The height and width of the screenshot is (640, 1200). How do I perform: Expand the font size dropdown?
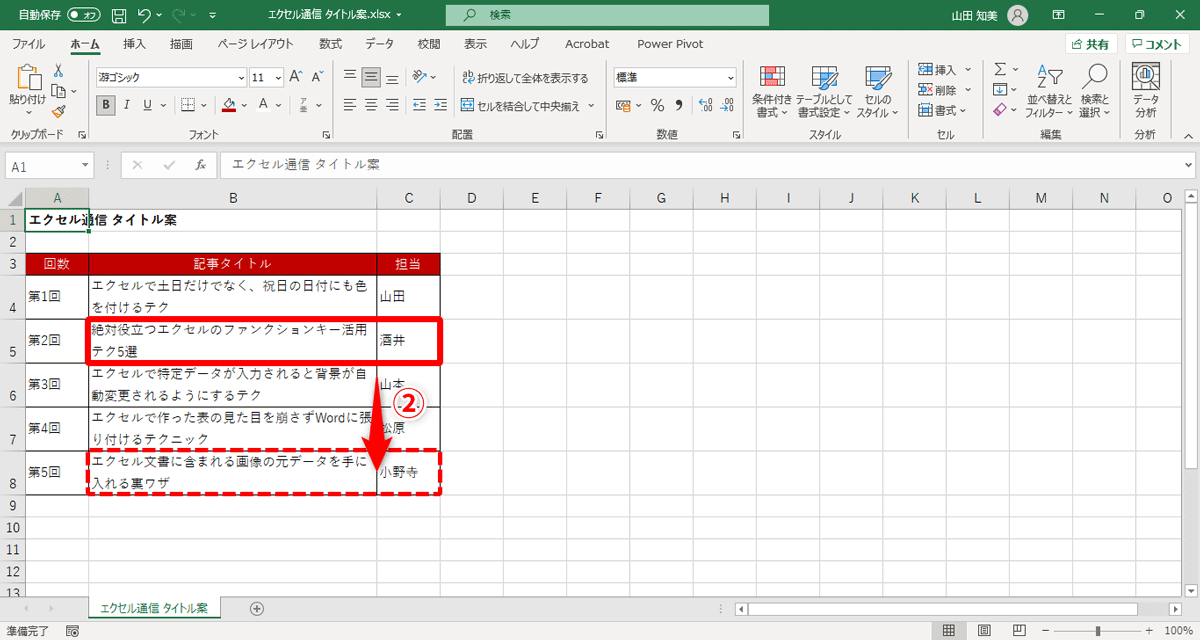[x=280, y=77]
